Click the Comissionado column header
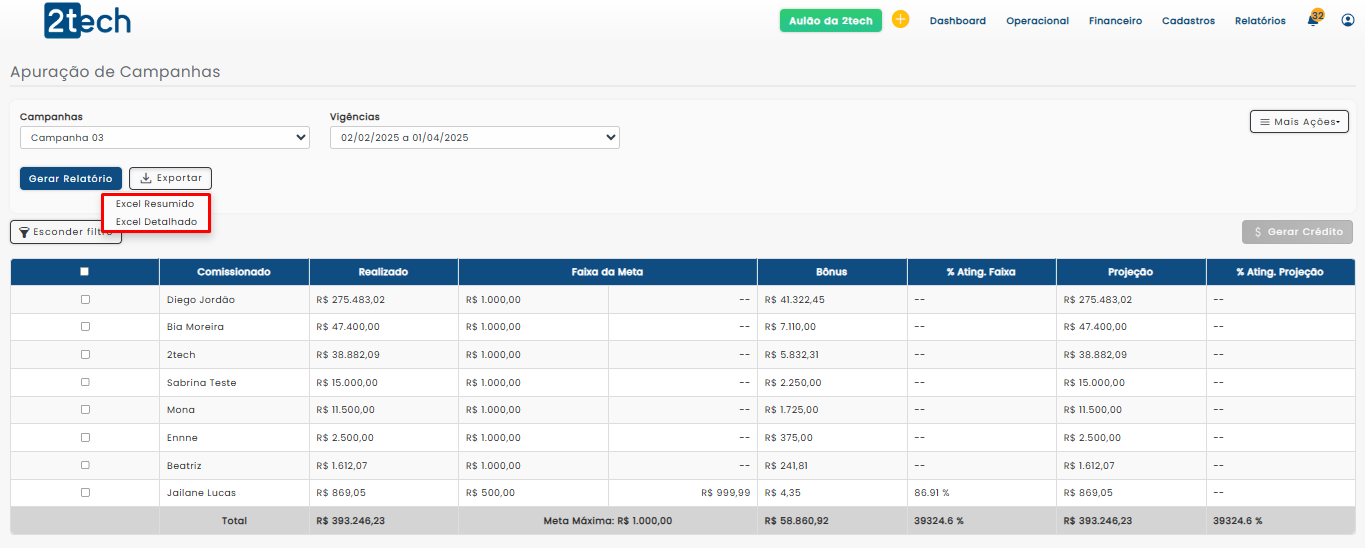 233,272
